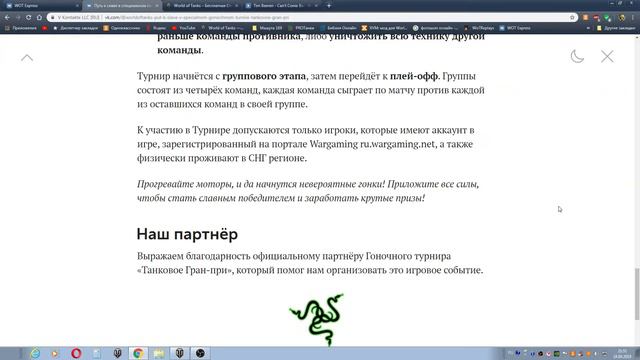Screen dimensions: 640x360
Task: Open the browser home page
Action: pos(39,18)
